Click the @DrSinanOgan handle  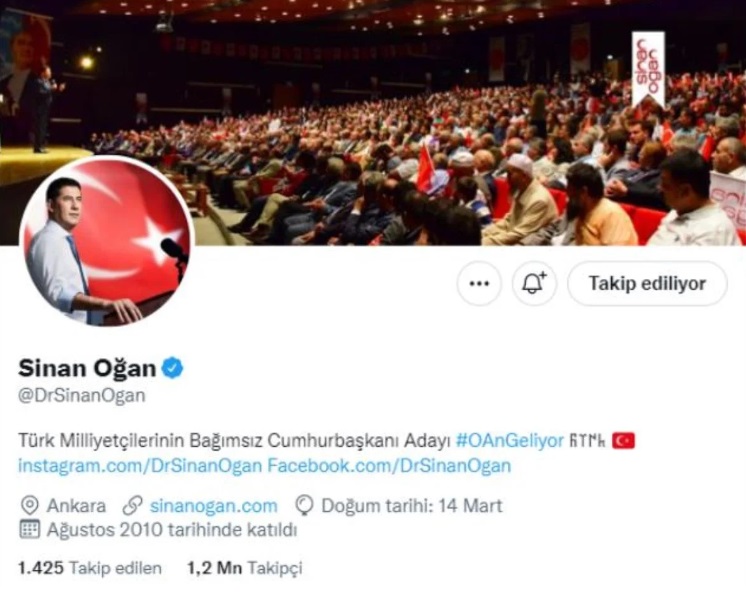tap(81, 396)
